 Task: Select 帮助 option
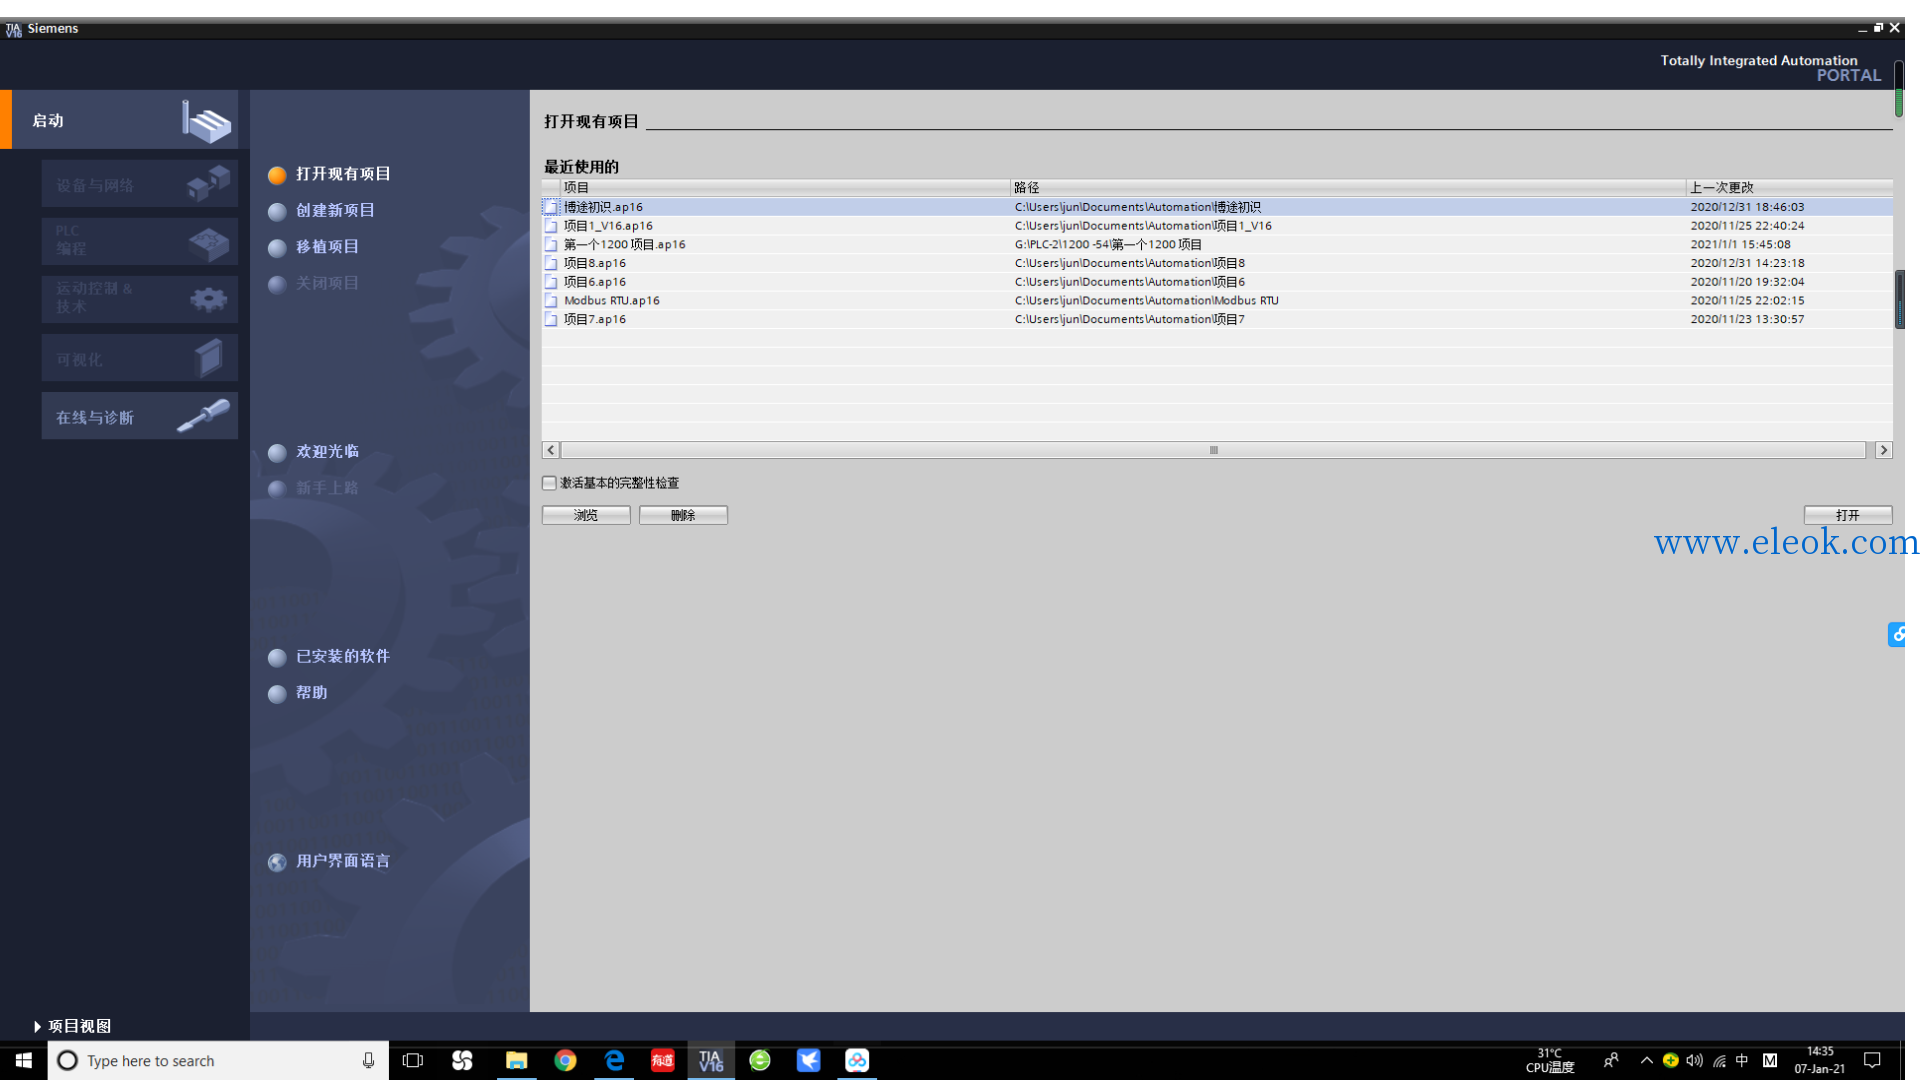tap(298, 693)
